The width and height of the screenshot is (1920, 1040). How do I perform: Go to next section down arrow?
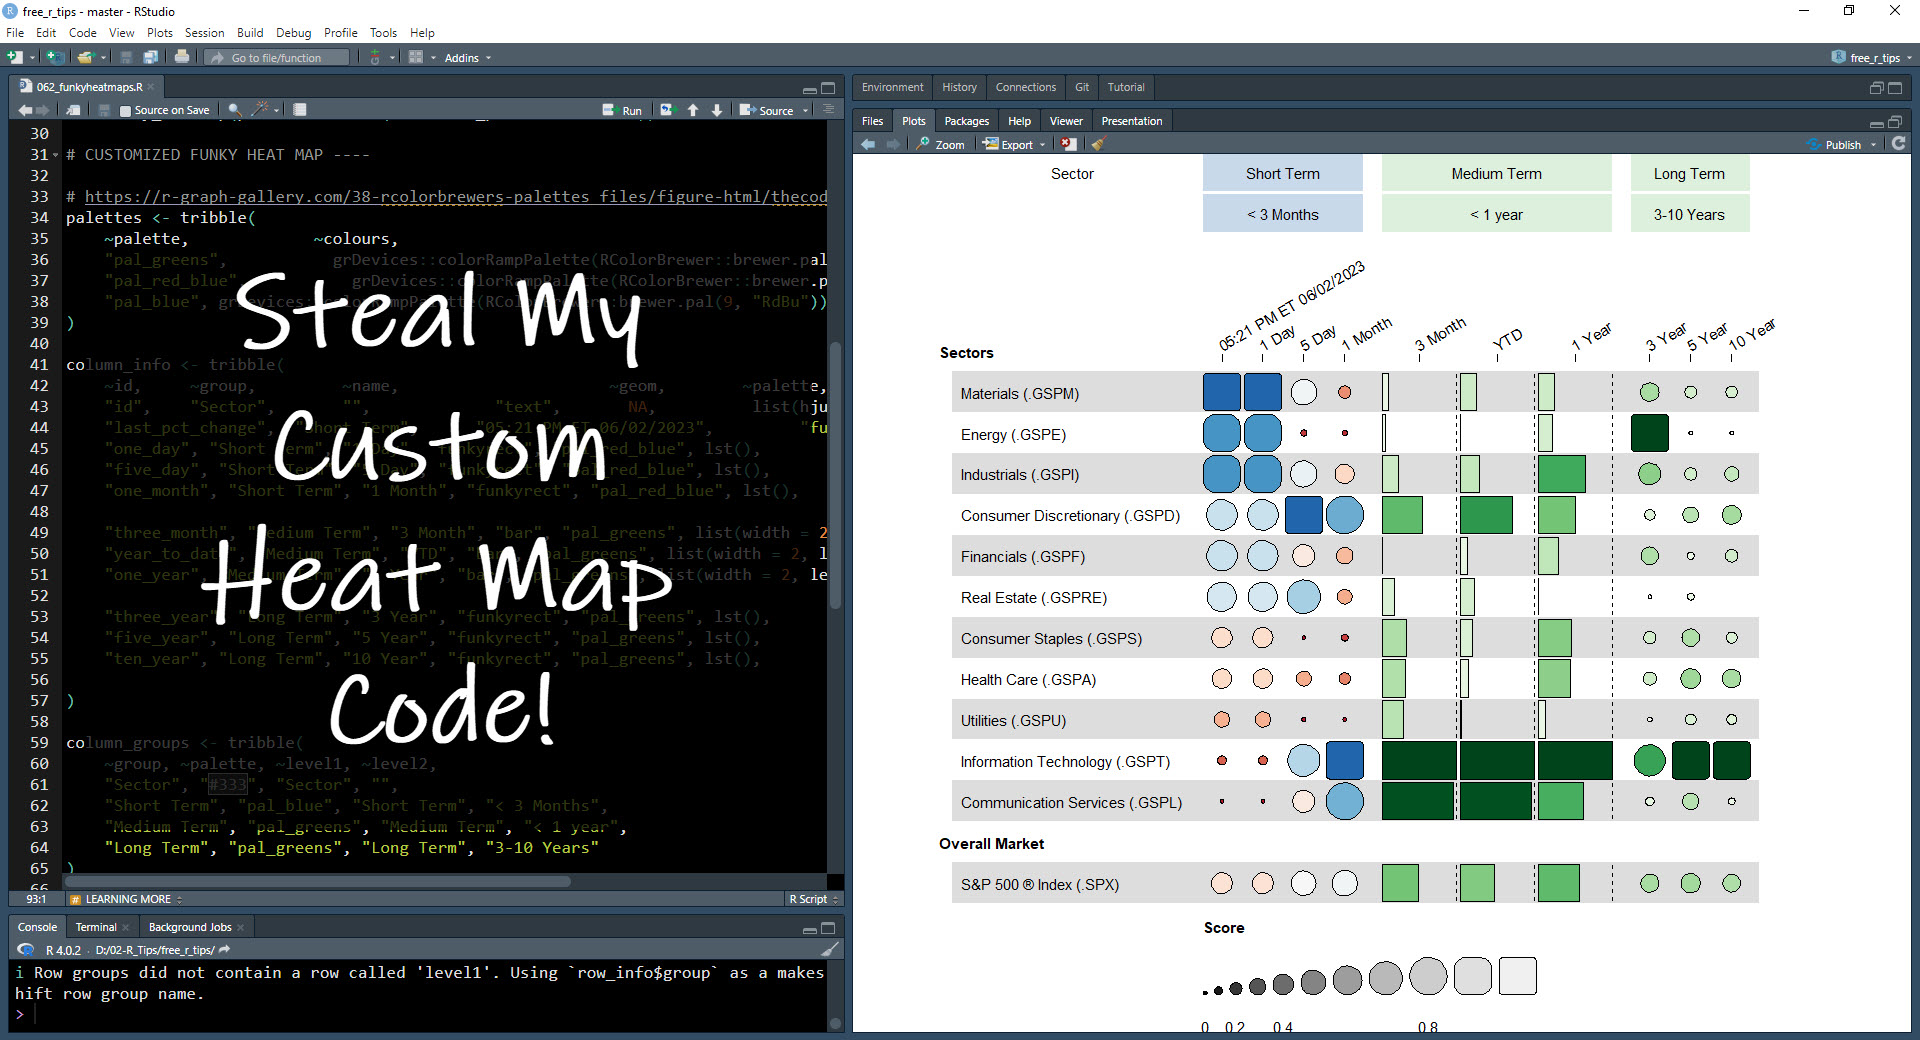tap(717, 110)
